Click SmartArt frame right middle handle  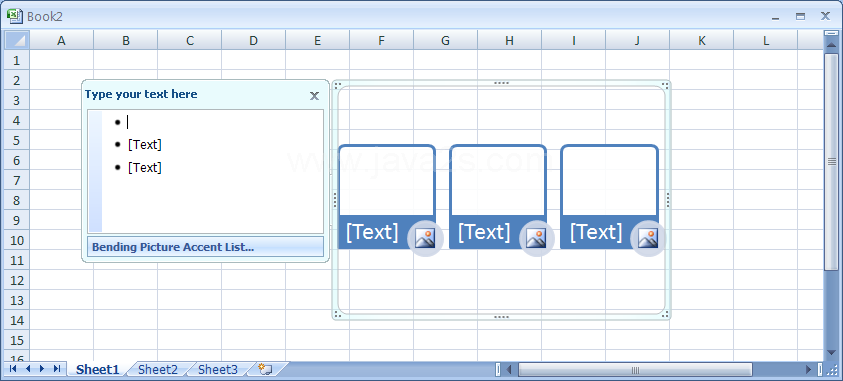click(x=668, y=200)
